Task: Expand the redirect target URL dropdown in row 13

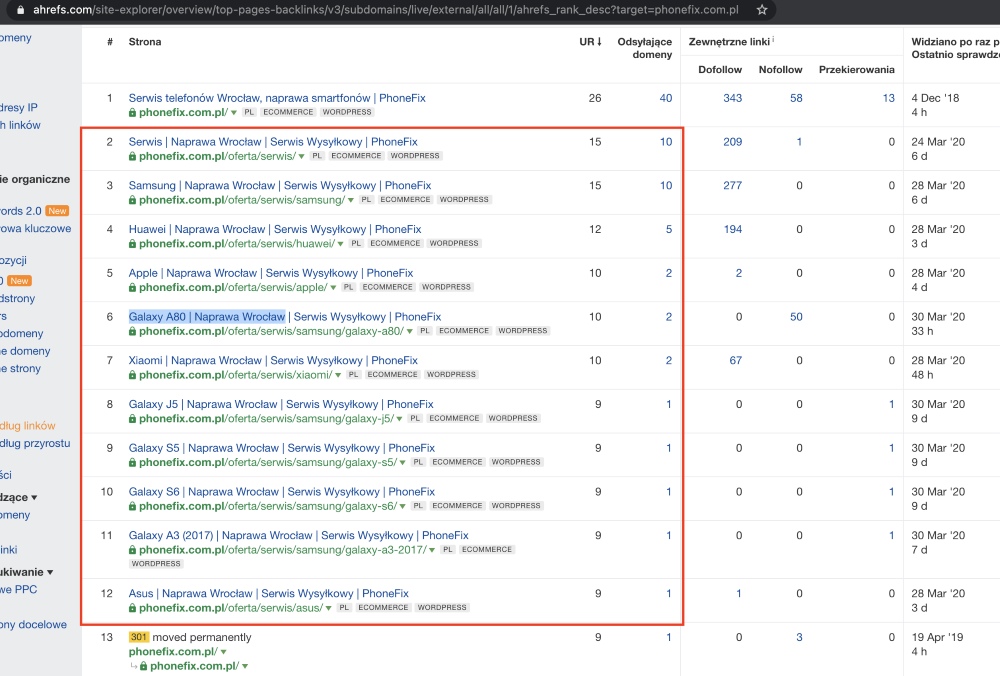Action: click(x=245, y=666)
